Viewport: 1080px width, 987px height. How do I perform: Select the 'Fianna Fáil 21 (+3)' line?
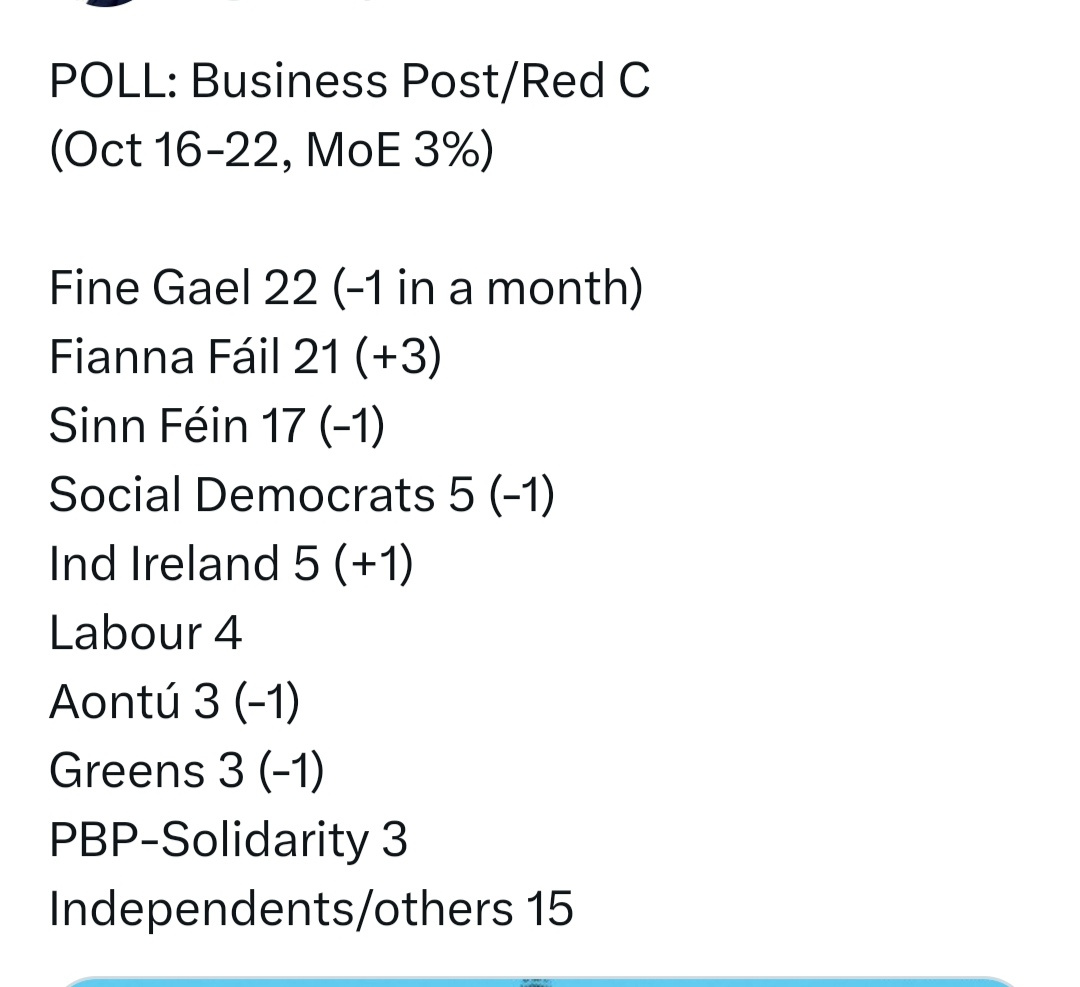tap(245, 357)
